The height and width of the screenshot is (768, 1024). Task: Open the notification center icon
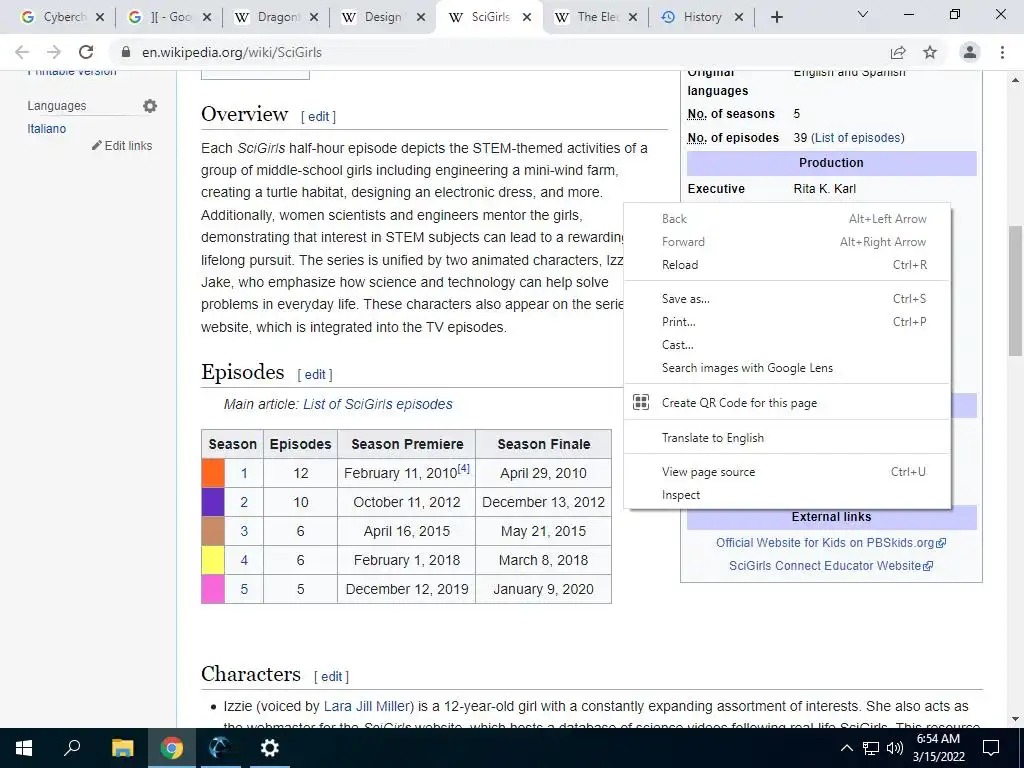pyautogui.click(x=991, y=748)
